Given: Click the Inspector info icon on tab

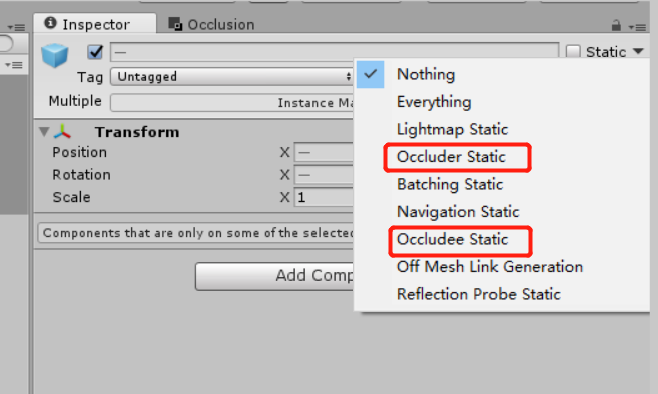Looking at the screenshot, I should [x=50, y=23].
